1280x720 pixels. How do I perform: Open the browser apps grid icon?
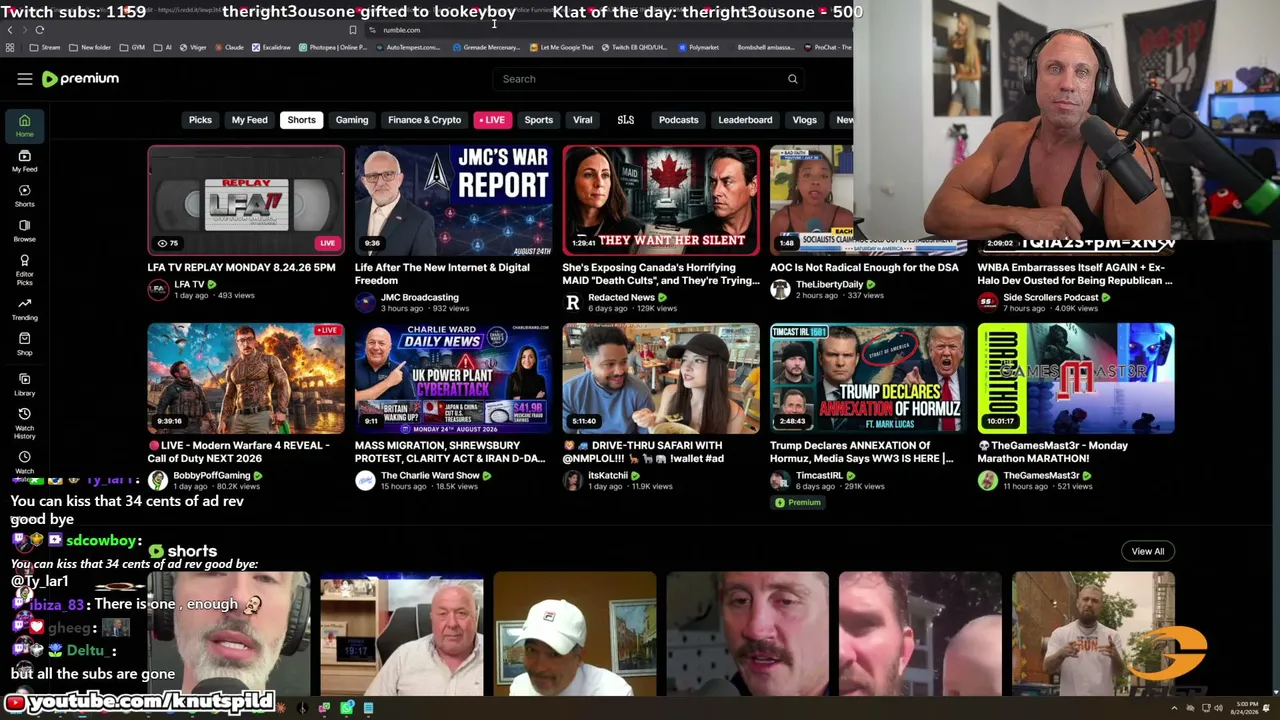click(10, 47)
